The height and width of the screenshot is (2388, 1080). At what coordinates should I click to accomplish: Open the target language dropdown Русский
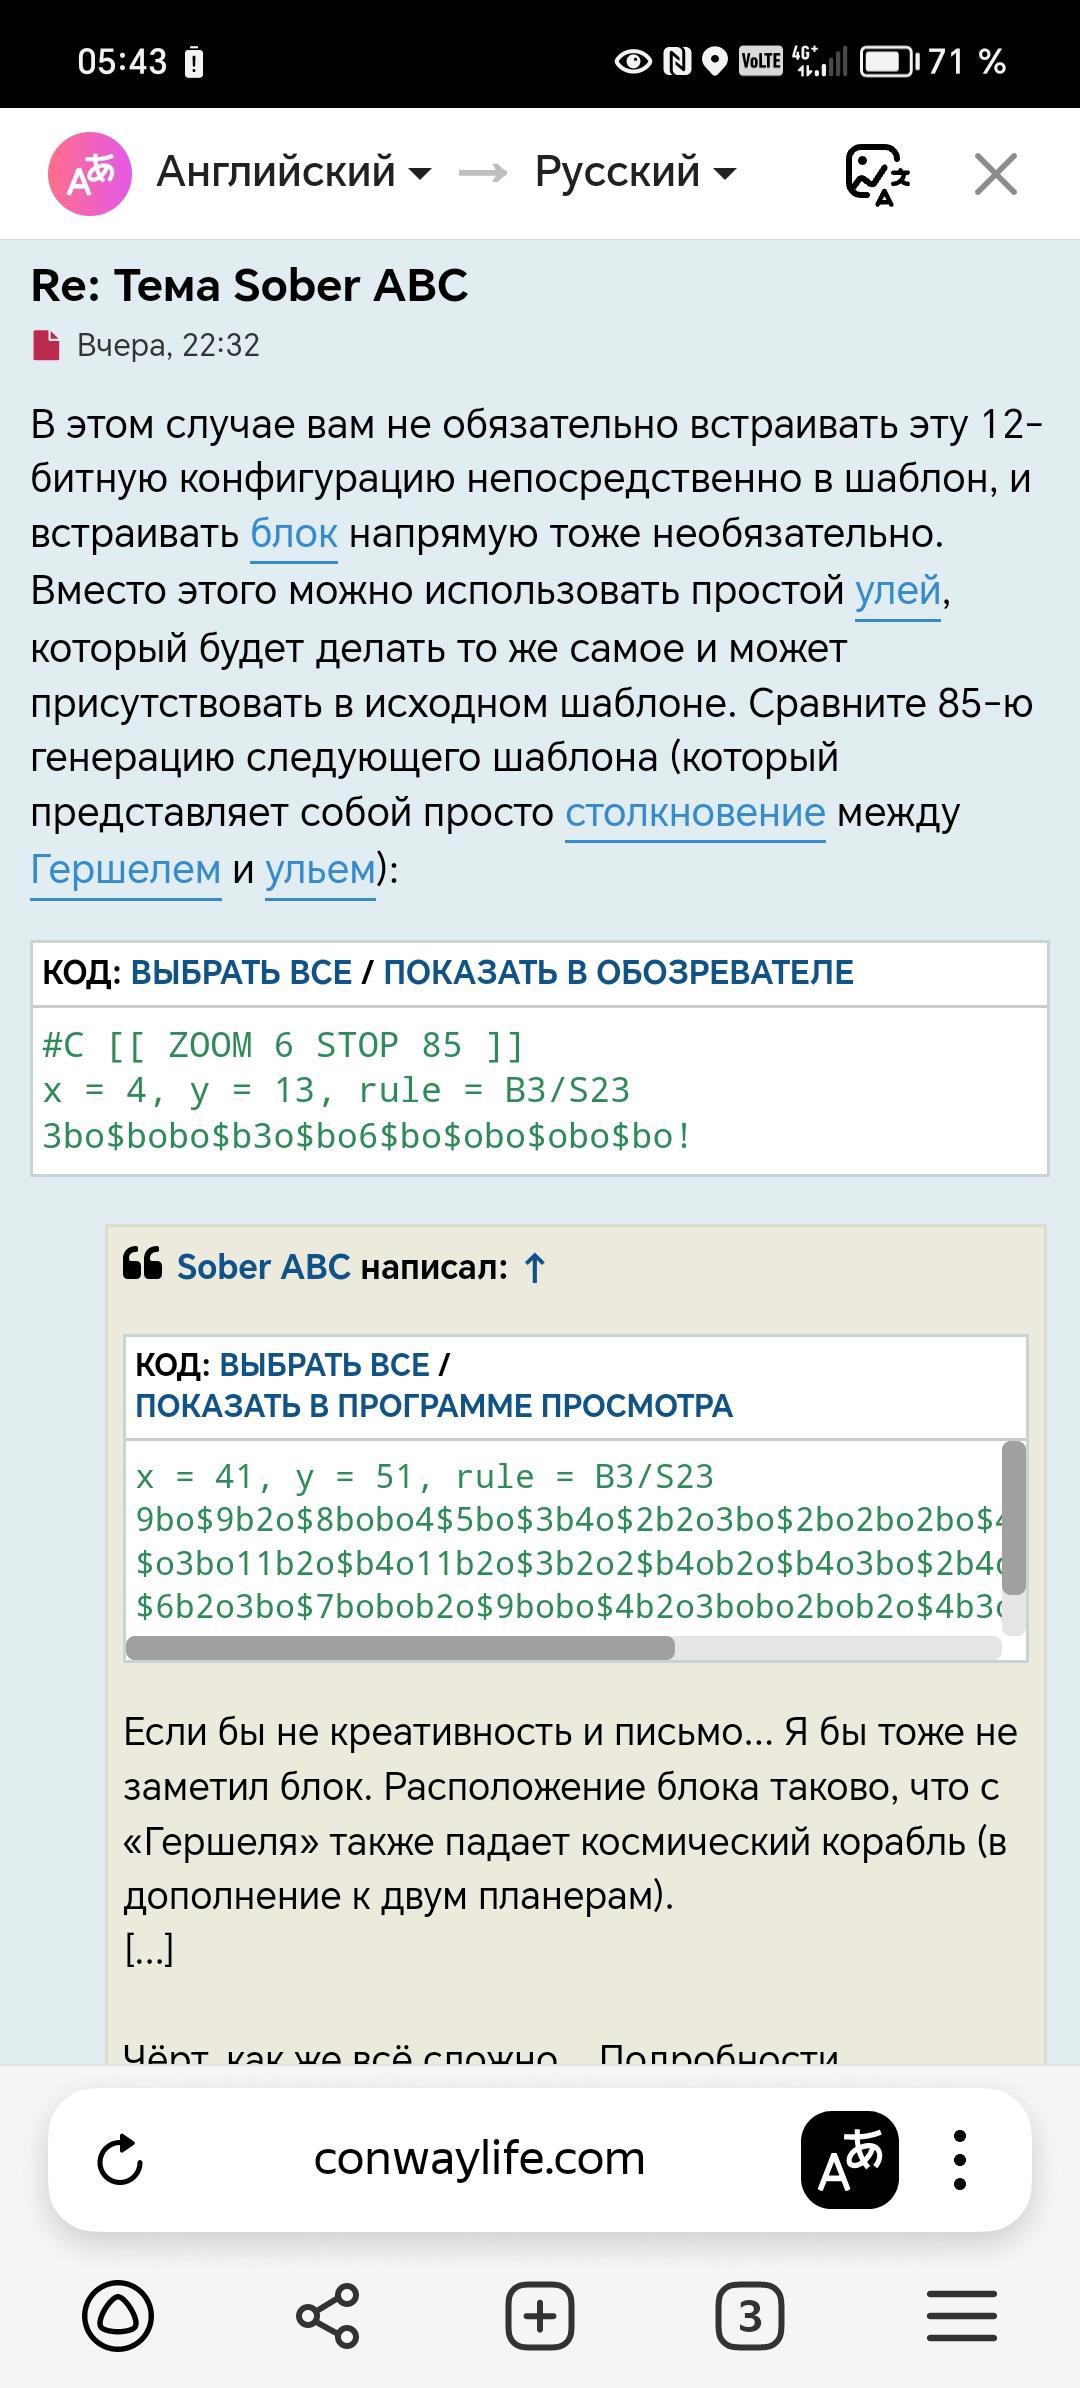click(635, 172)
